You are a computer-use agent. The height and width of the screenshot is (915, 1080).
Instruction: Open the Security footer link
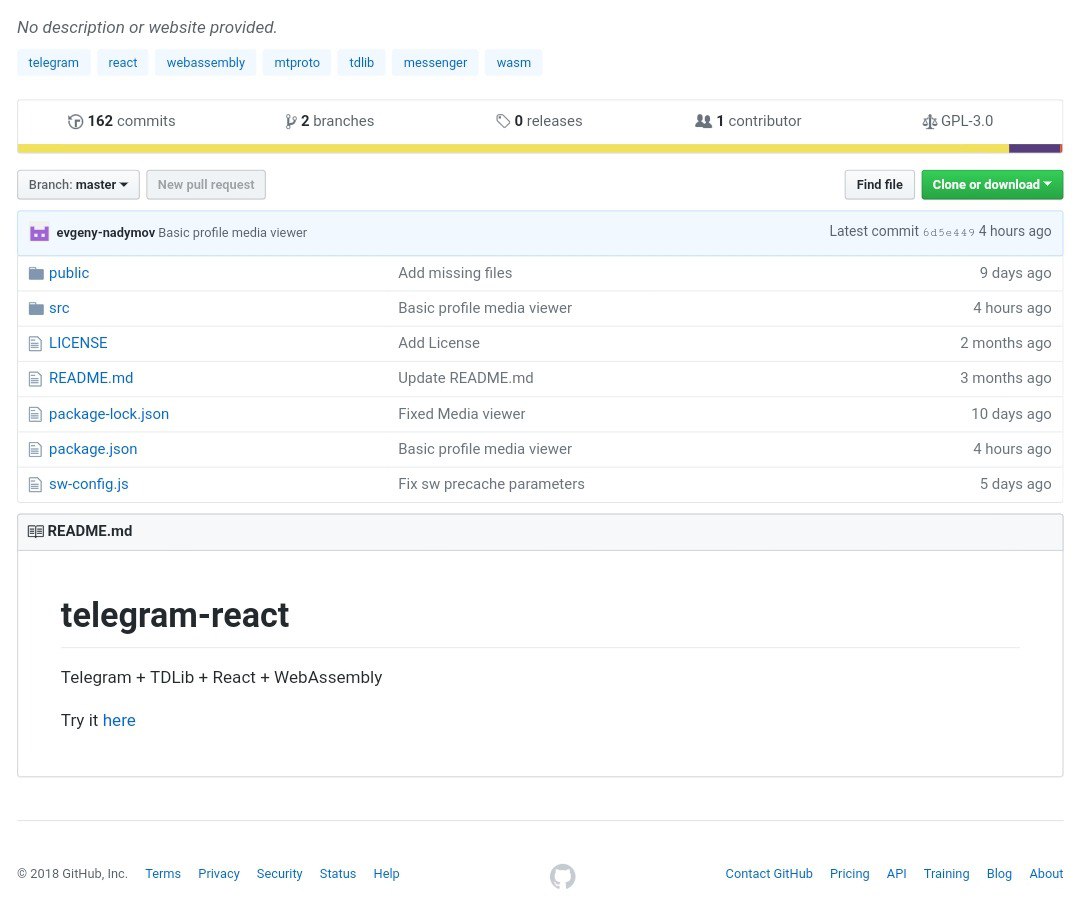(280, 874)
